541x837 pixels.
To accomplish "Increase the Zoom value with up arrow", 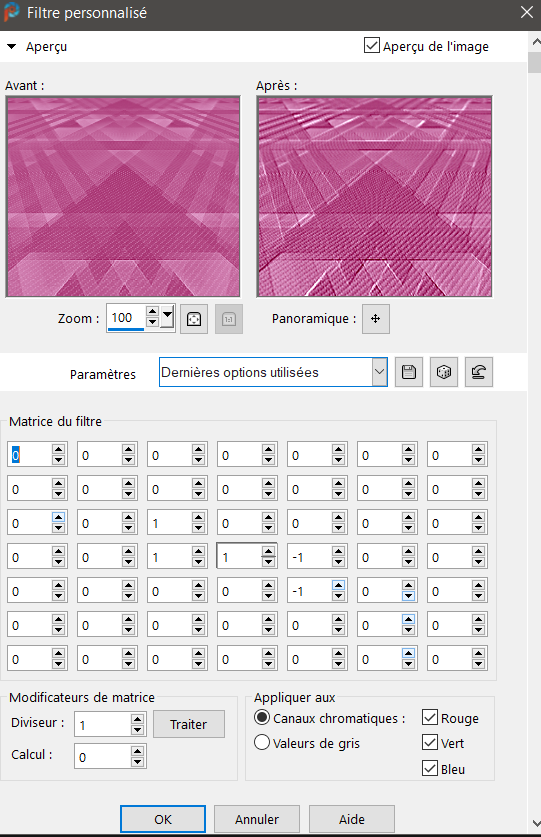I will [152, 312].
